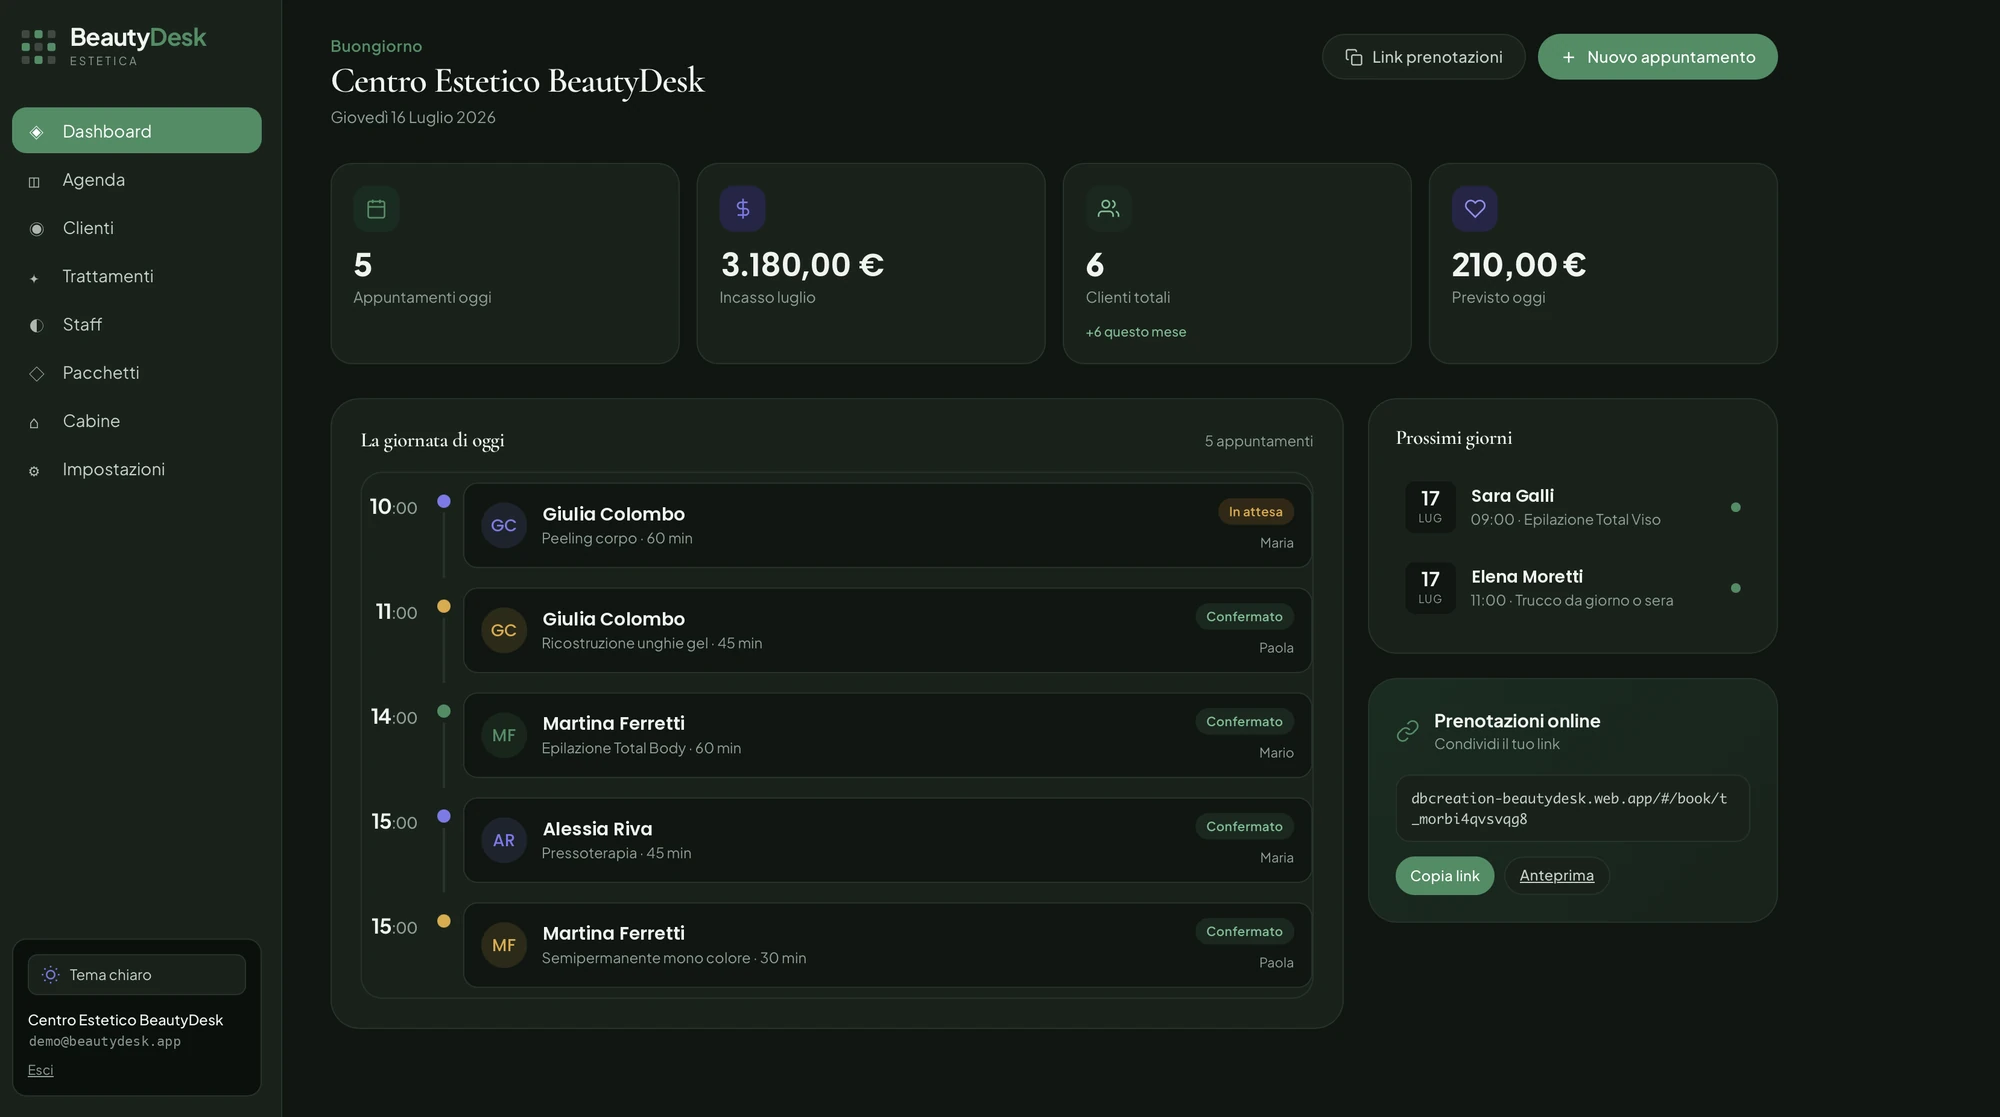Click the demo@beautydesk.app account email
Image resolution: width=2000 pixels, height=1117 pixels.
tap(105, 1042)
